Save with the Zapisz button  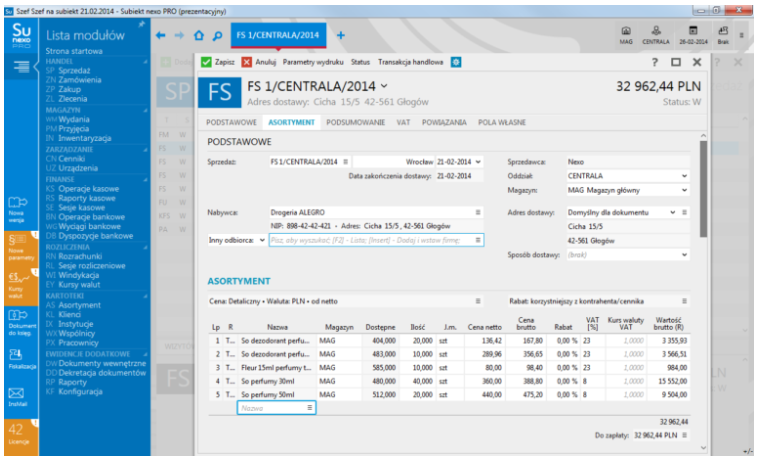[218, 62]
